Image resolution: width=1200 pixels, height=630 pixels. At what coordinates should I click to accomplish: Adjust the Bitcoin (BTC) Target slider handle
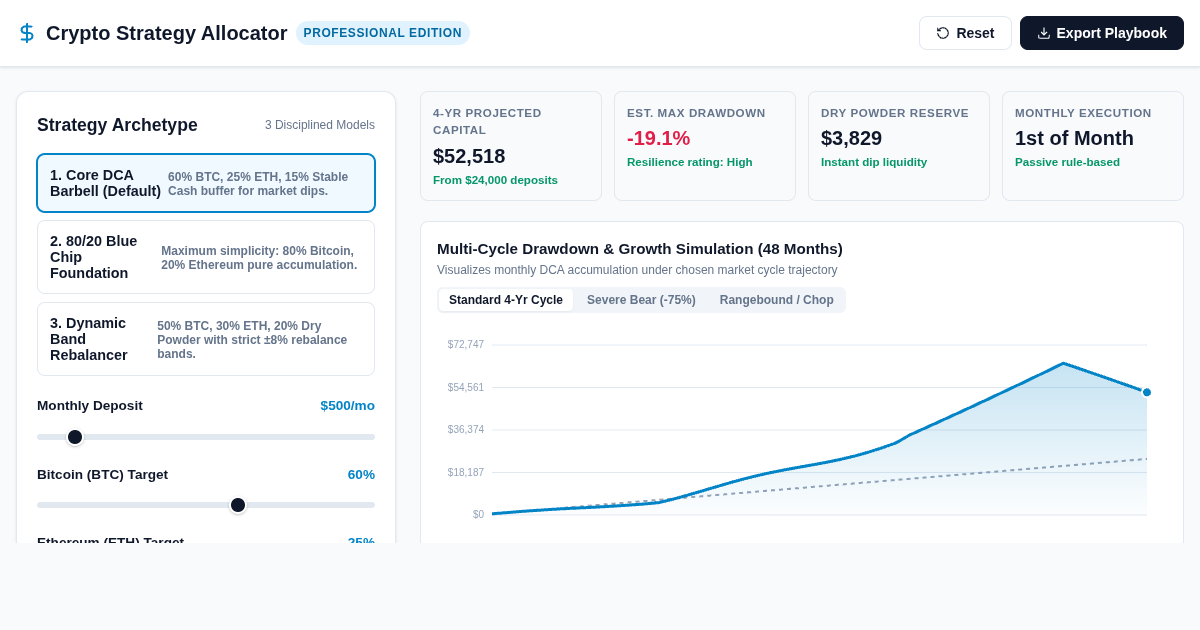[238, 505]
